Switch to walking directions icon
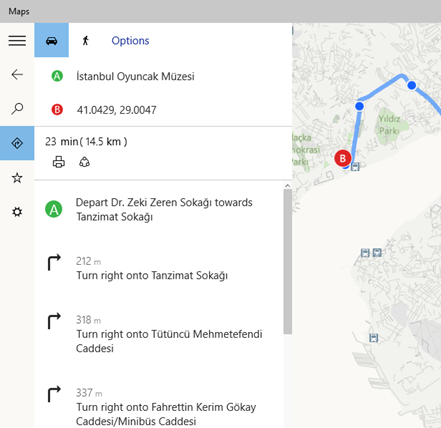Viewport: 441px width, 428px height. (86, 40)
